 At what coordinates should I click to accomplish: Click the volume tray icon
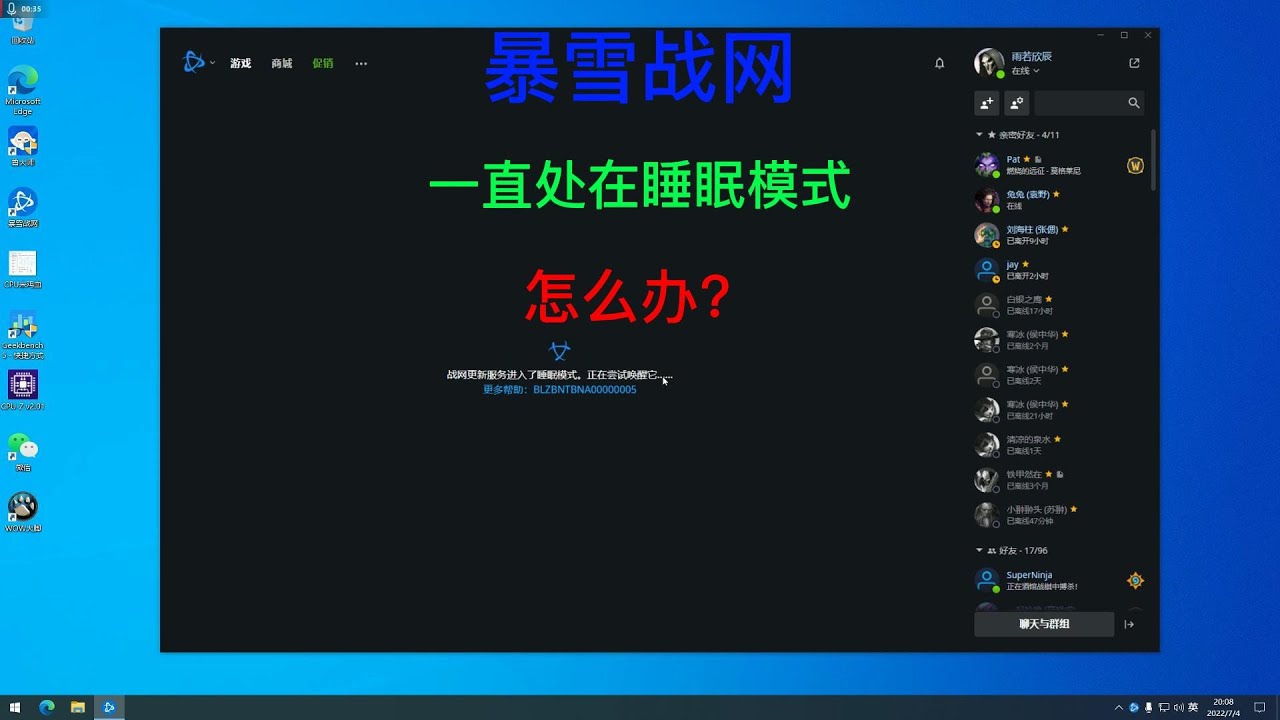(1178, 707)
